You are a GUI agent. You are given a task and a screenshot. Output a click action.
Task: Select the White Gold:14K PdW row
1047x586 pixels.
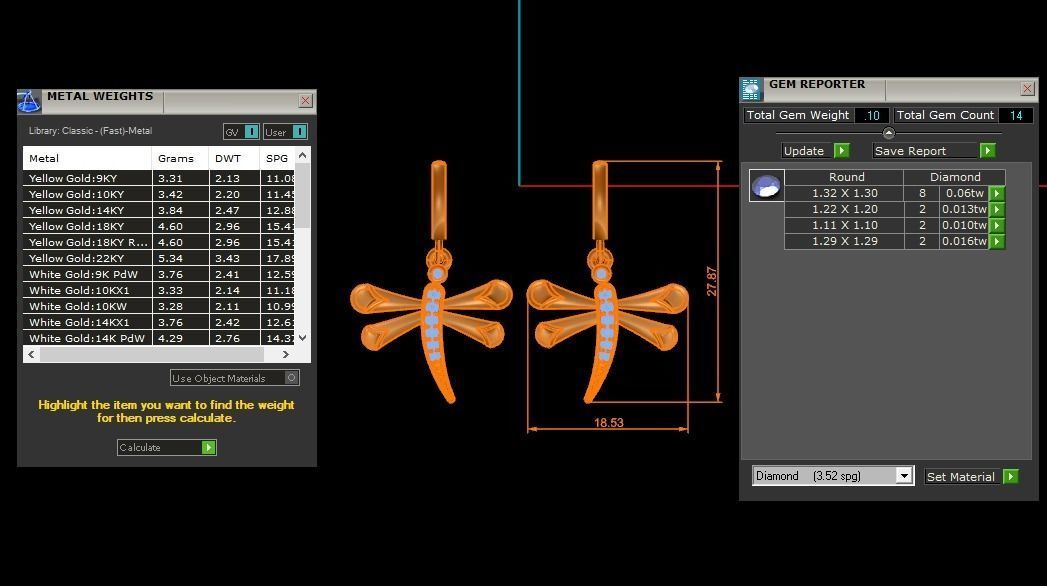pos(159,338)
